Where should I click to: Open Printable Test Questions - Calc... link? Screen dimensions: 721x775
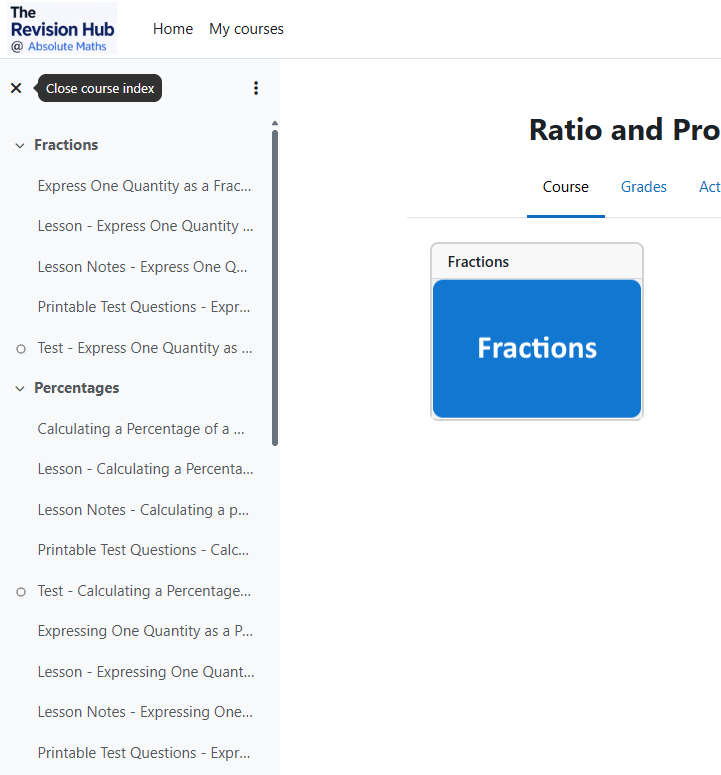tap(143, 550)
